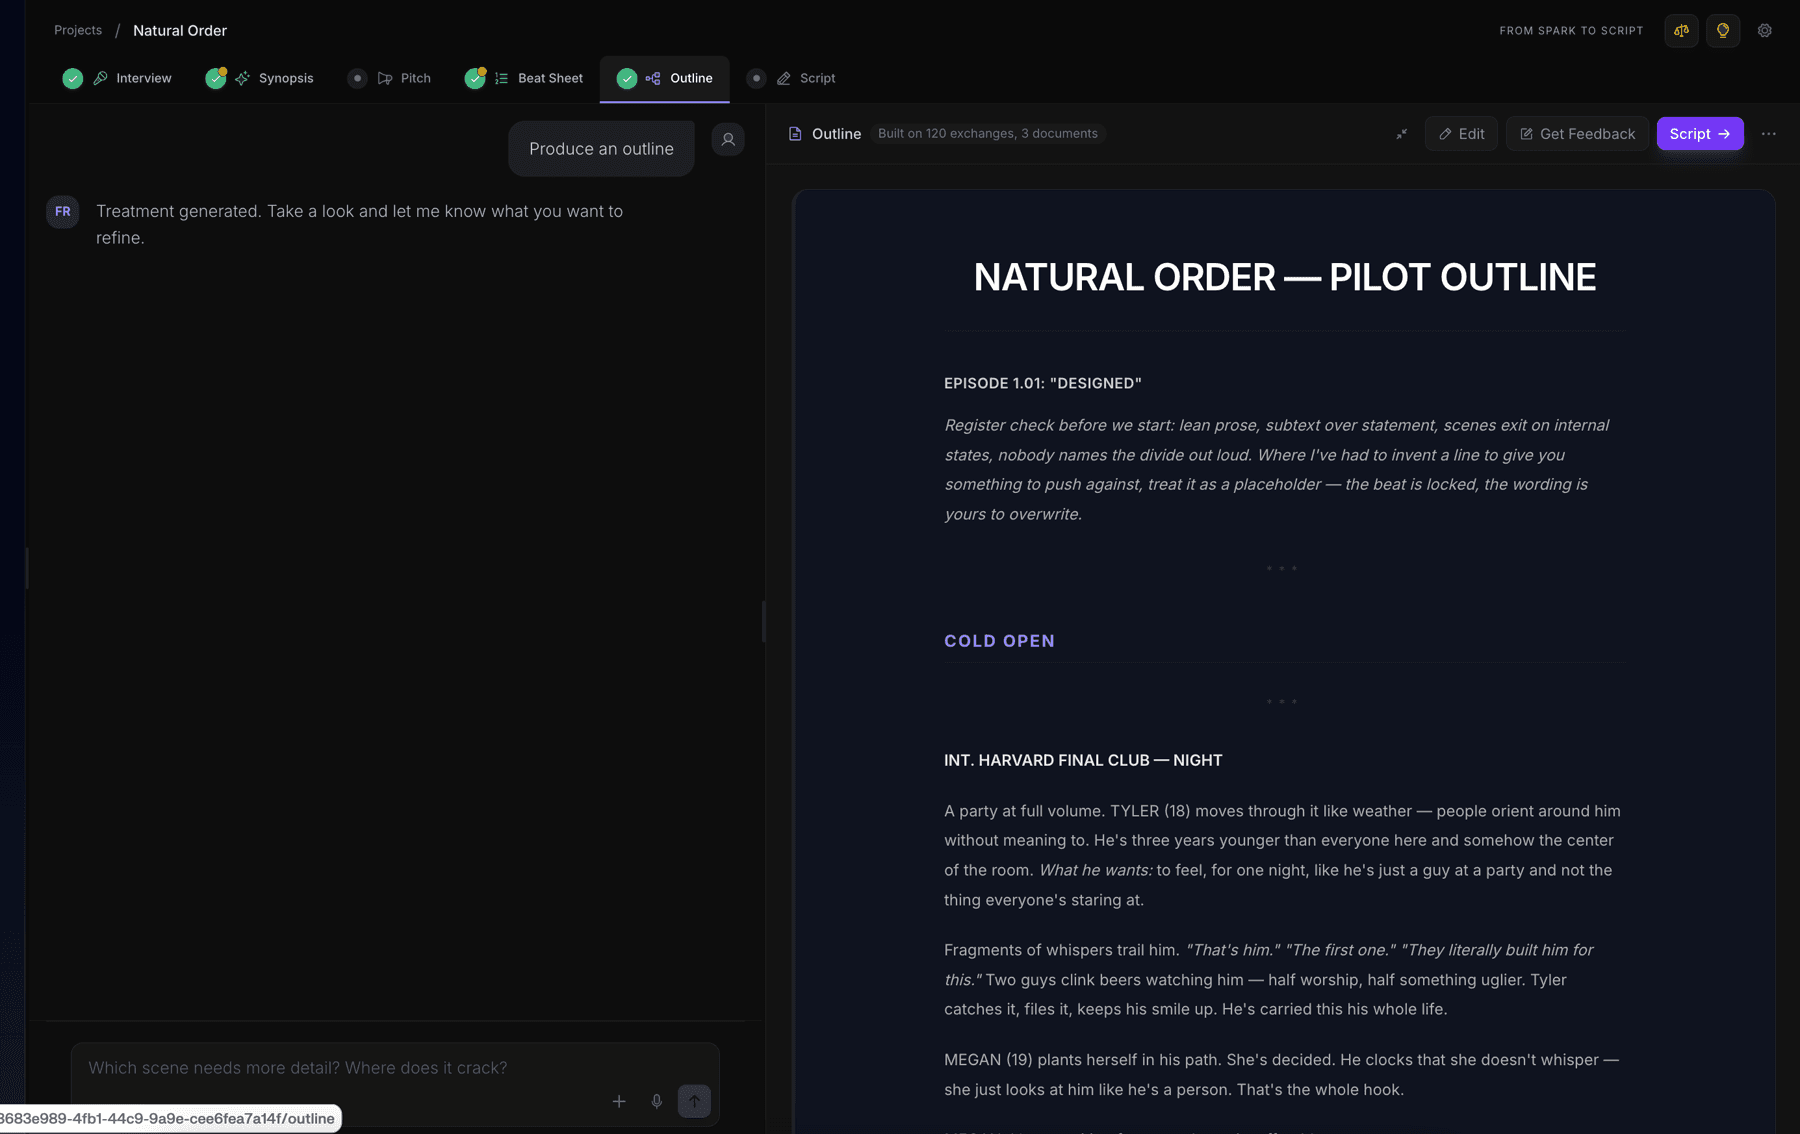The image size is (1800, 1134).
Task: Switch to the Pitch tab
Action: 389,78
